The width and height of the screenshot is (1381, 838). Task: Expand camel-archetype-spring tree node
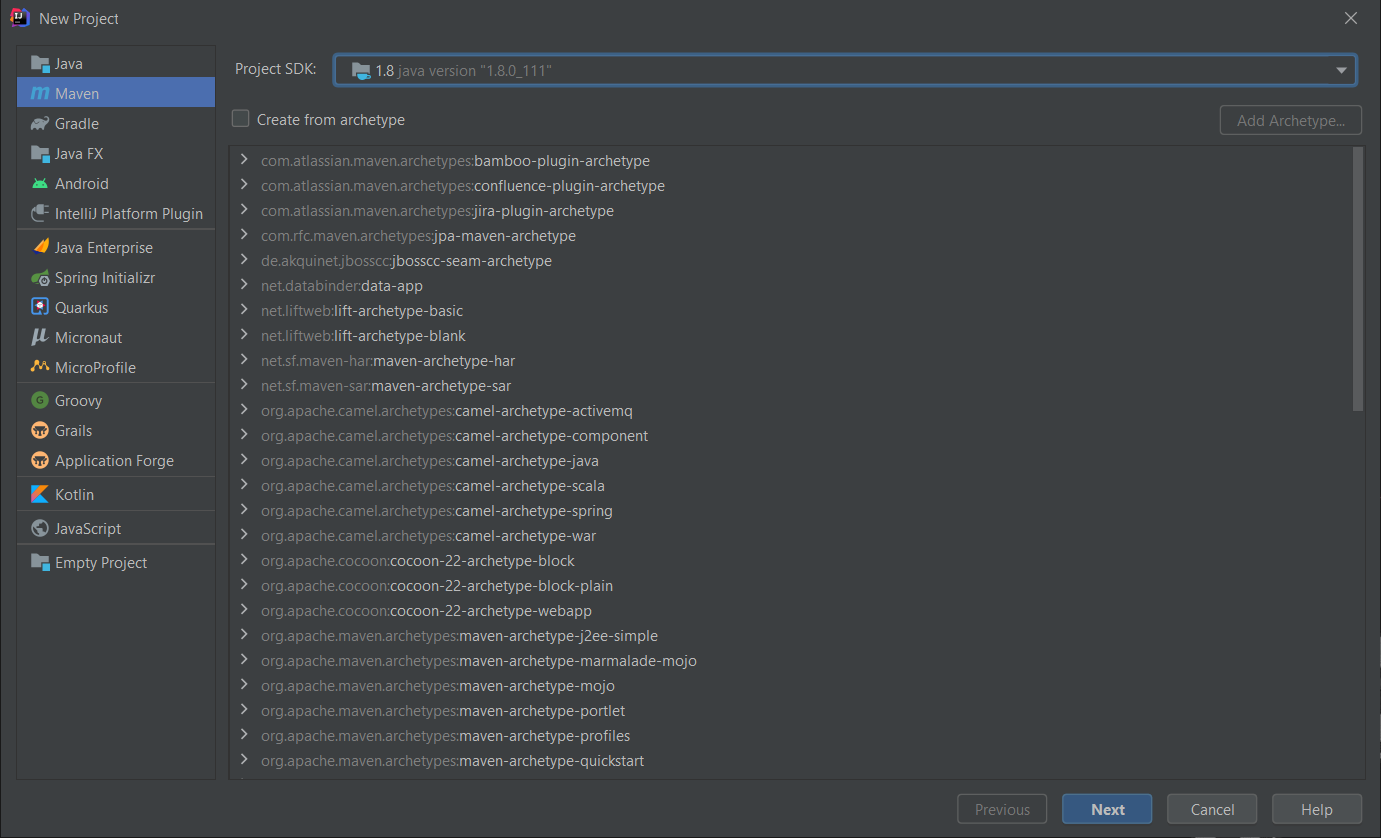pyautogui.click(x=244, y=511)
